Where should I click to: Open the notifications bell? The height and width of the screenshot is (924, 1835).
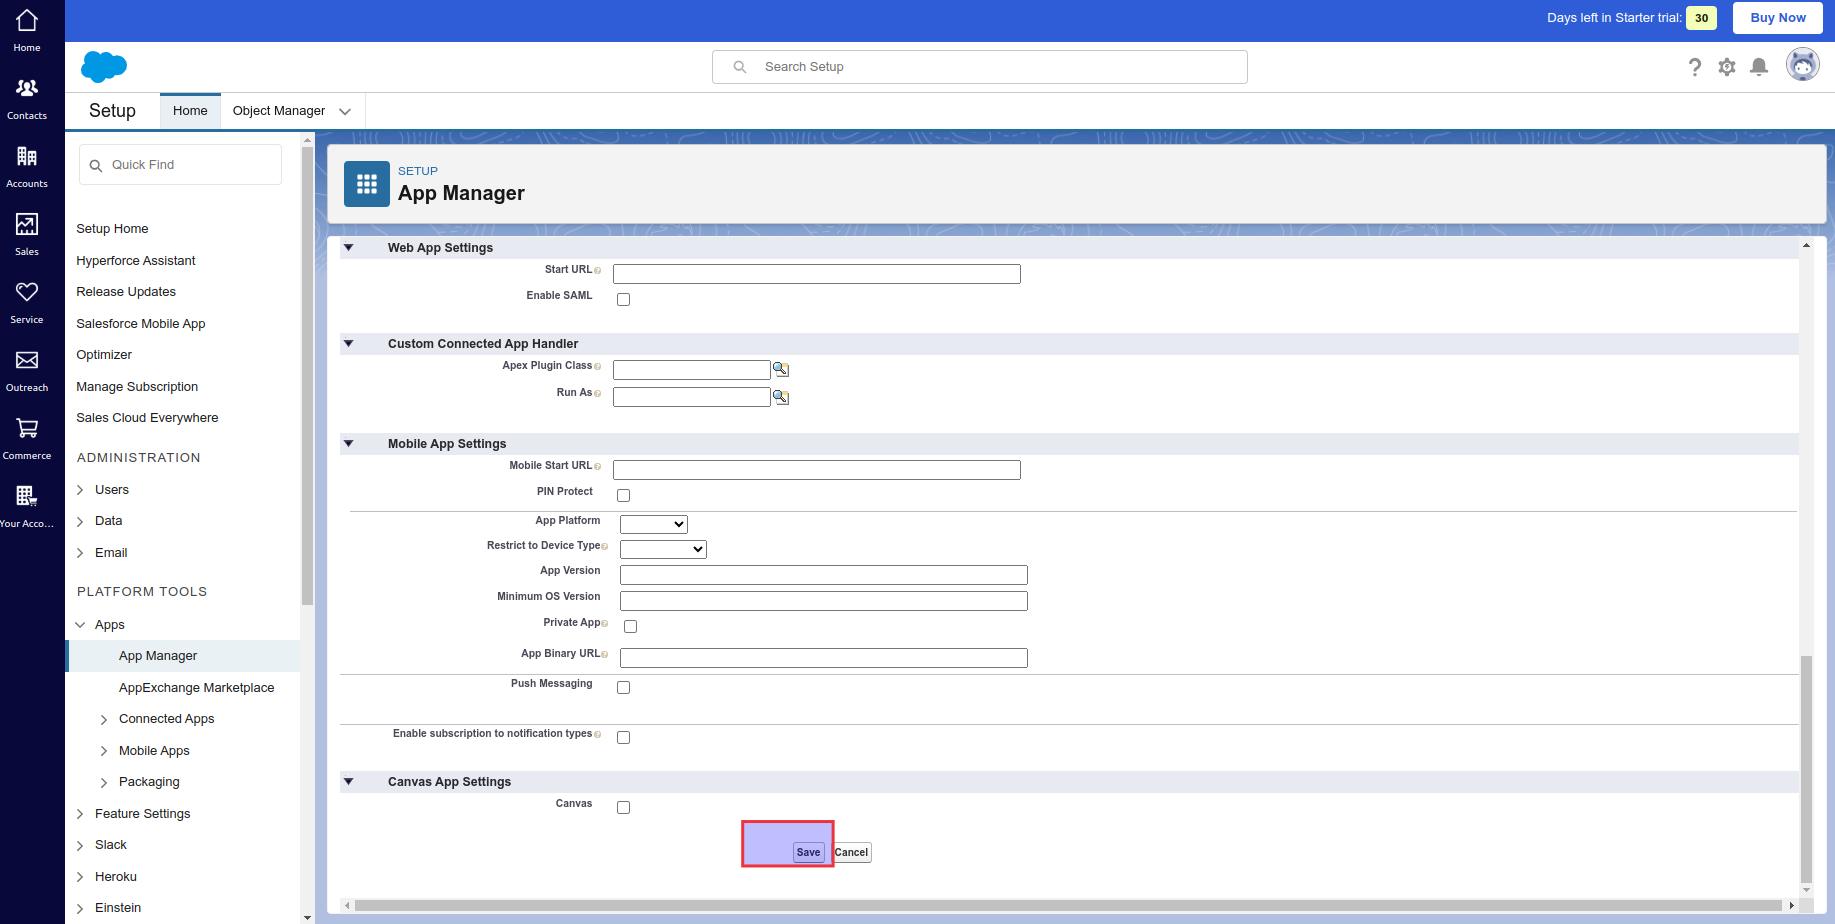coord(1759,67)
